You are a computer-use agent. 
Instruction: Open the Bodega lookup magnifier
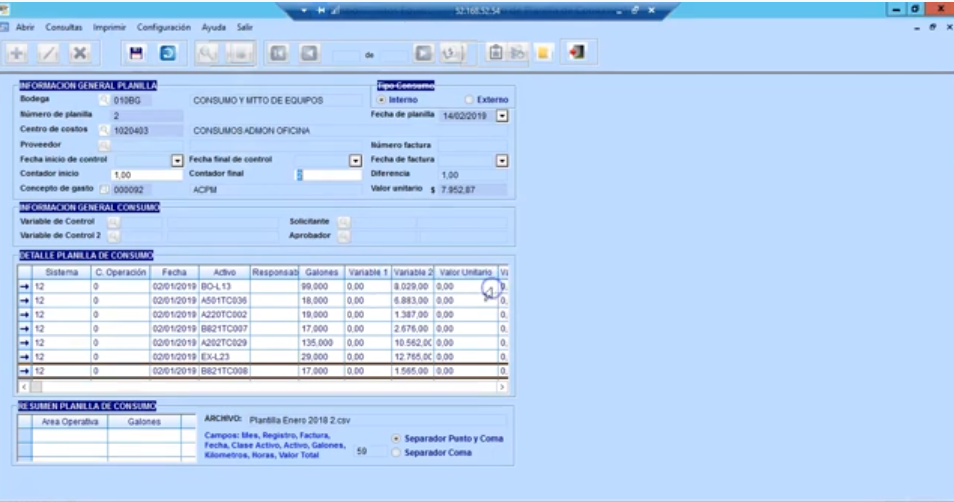(104, 100)
